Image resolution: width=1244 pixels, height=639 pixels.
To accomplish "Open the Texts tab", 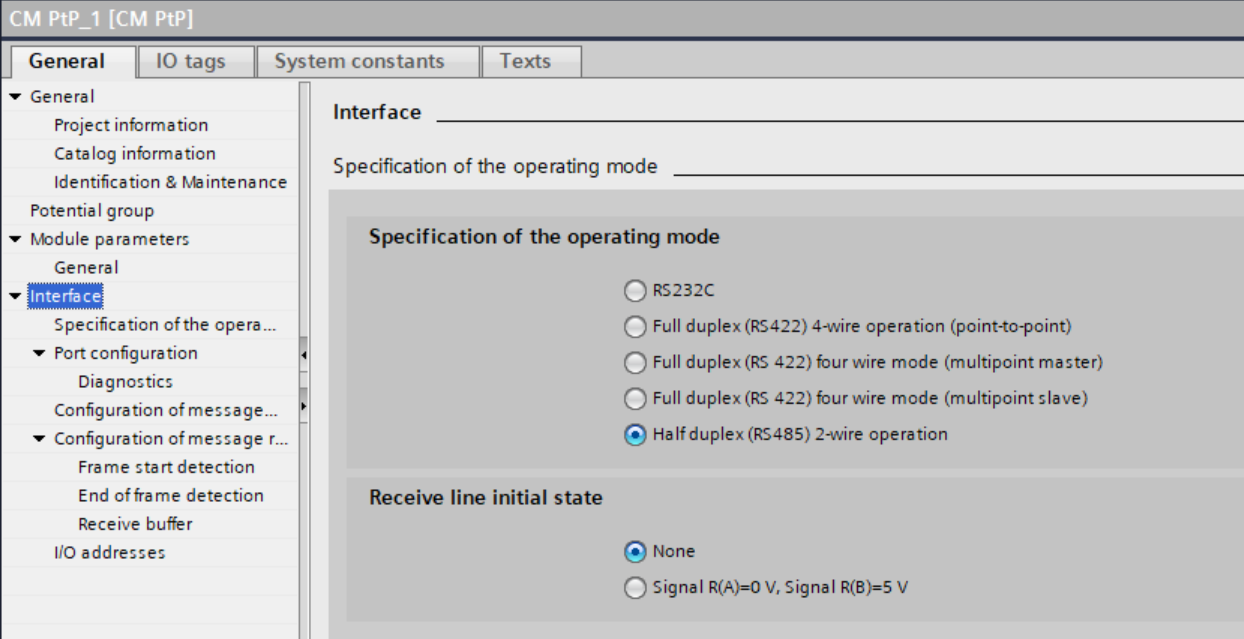I will pyautogui.click(x=525, y=61).
